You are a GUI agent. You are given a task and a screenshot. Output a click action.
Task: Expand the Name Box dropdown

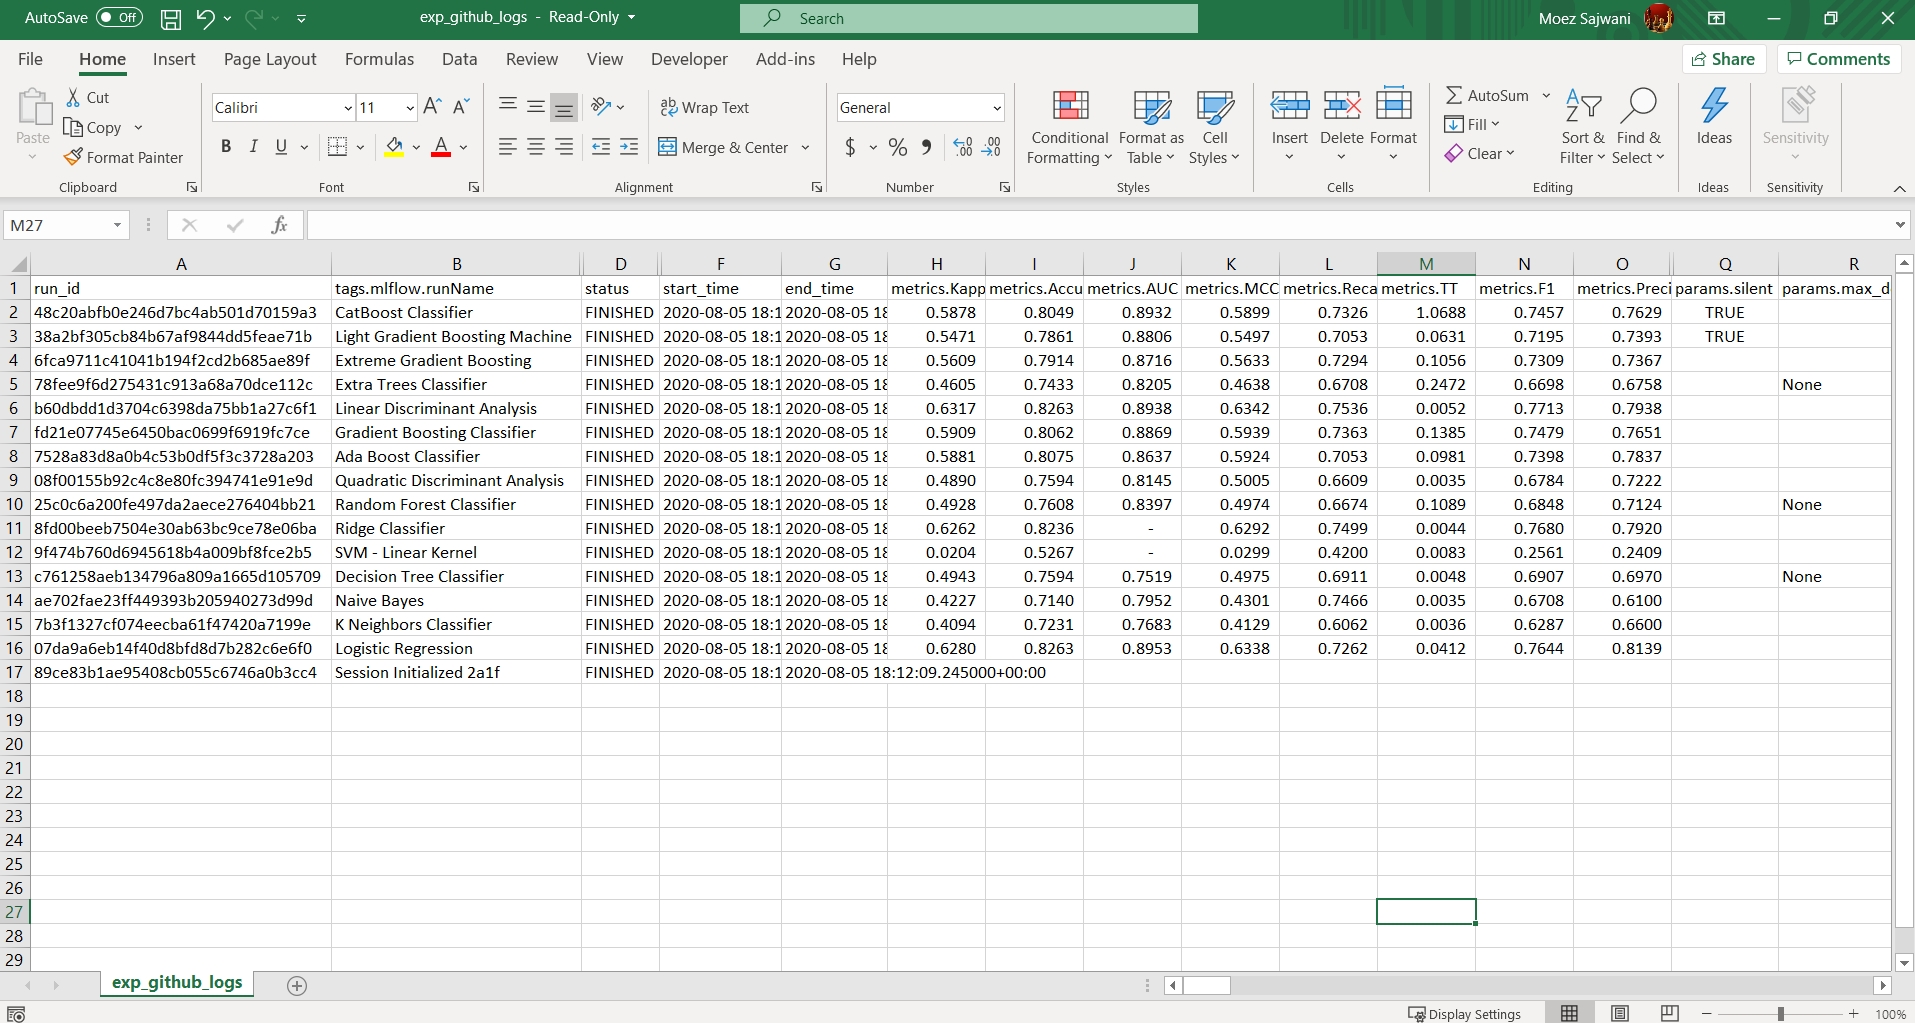click(117, 226)
